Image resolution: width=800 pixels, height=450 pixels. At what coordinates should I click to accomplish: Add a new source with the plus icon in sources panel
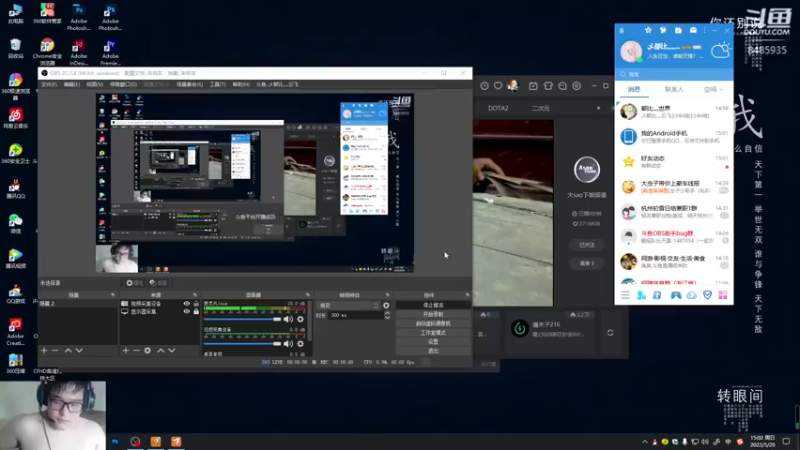[126, 351]
